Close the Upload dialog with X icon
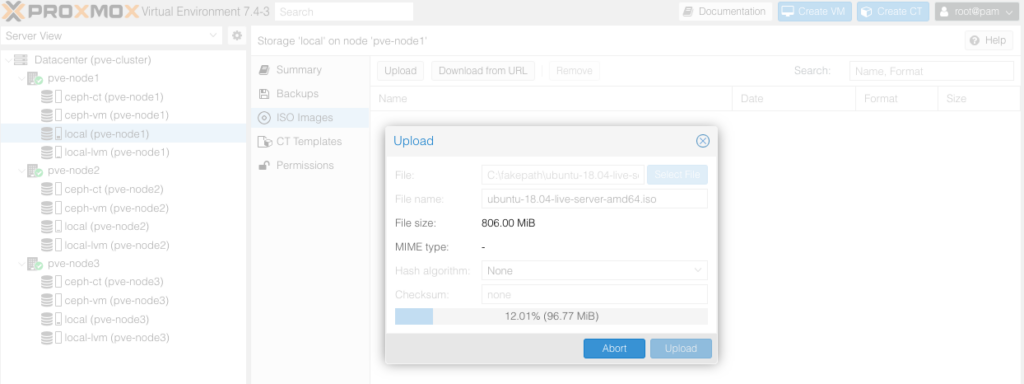The height and width of the screenshot is (384, 1024). [703, 141]
